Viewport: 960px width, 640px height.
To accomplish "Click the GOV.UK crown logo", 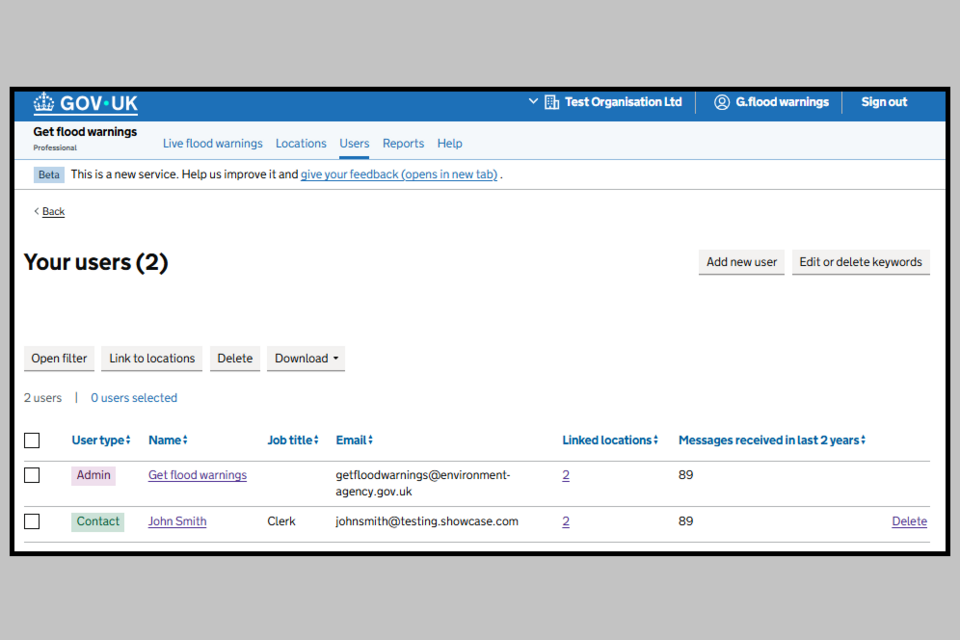I will pyautogui.click(x=44, y=103).
